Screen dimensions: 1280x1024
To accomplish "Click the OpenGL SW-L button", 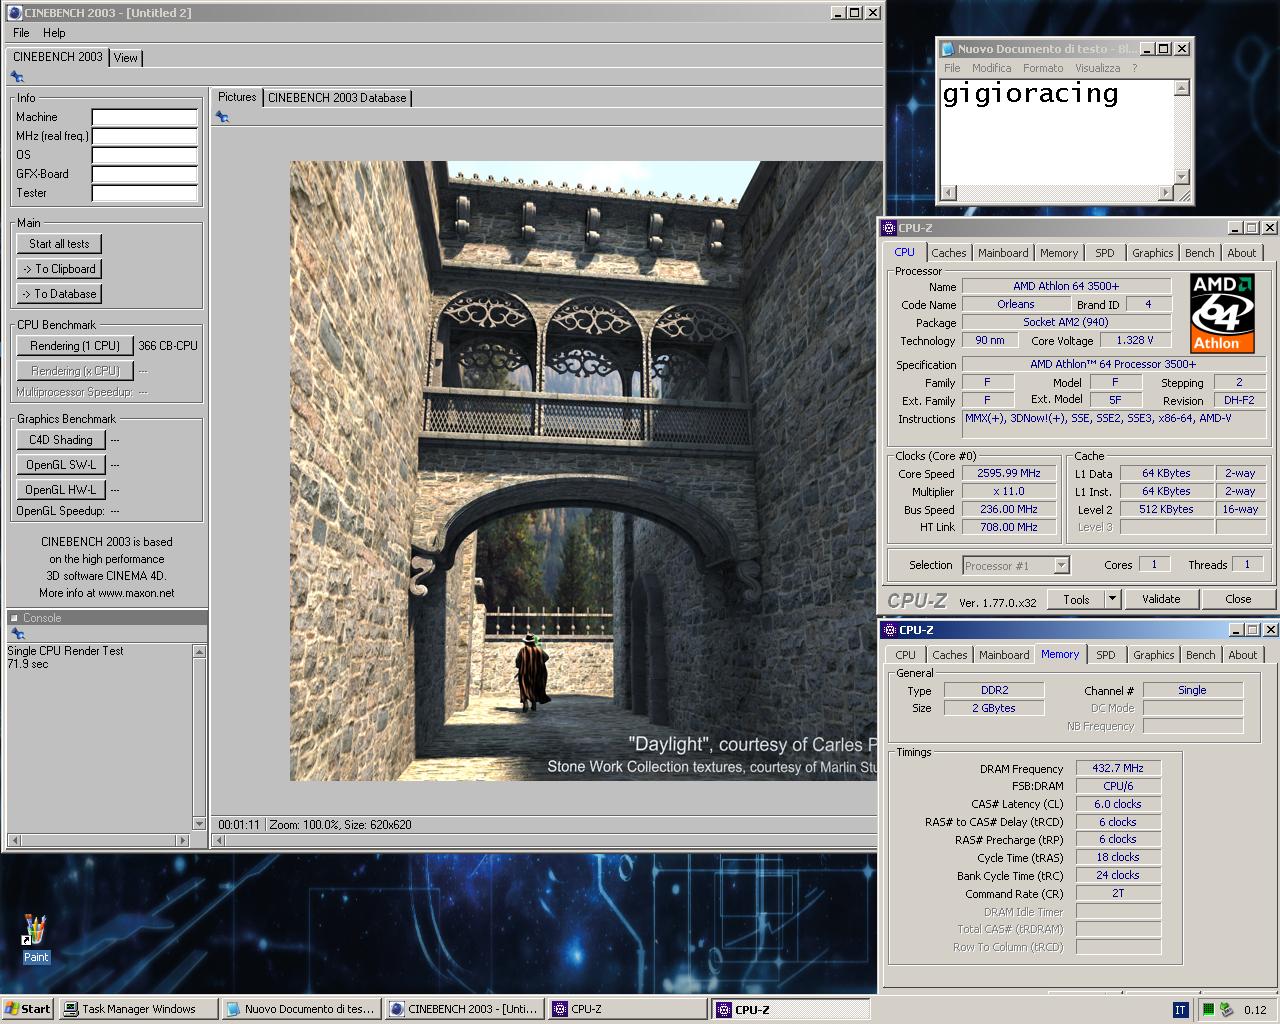I will [60, 465].
